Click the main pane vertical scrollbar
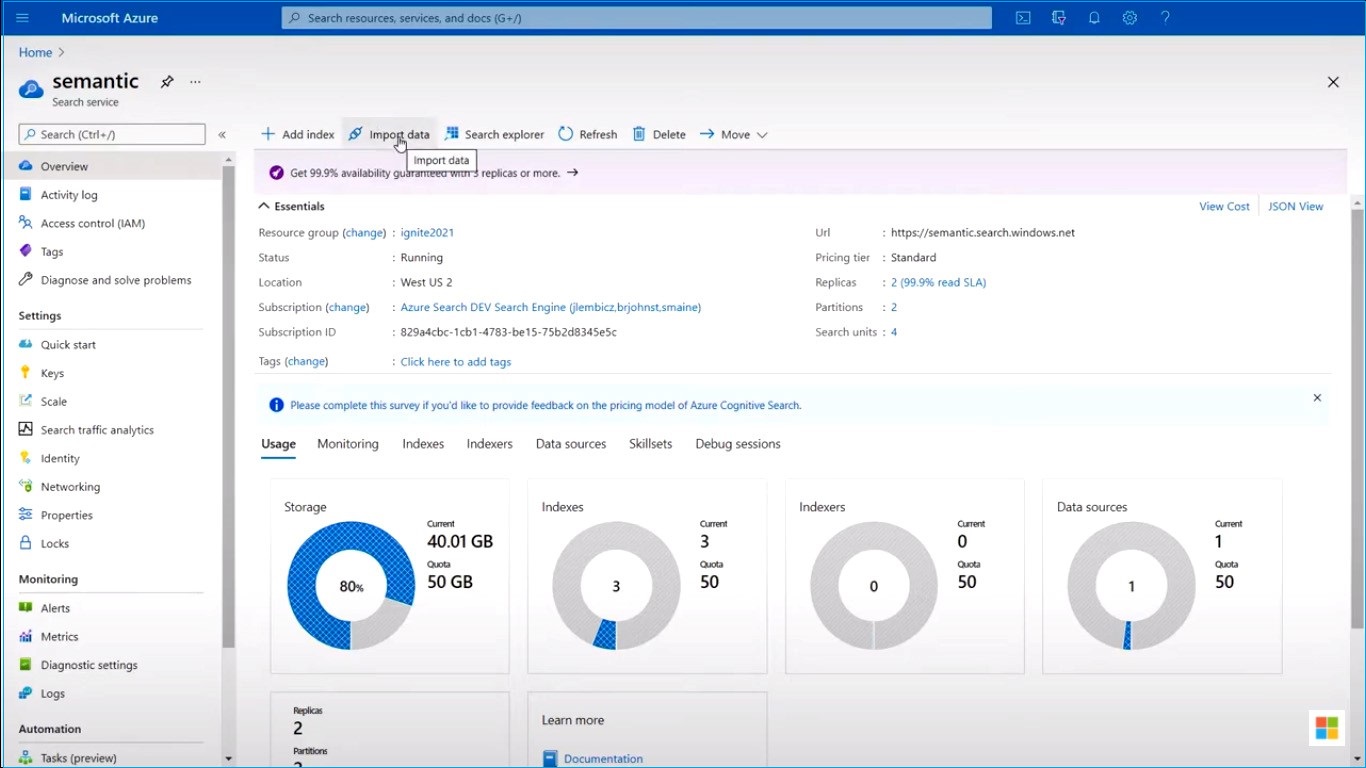Image resolution: width=1366 pixels, height=768 pixels. 1357,420
